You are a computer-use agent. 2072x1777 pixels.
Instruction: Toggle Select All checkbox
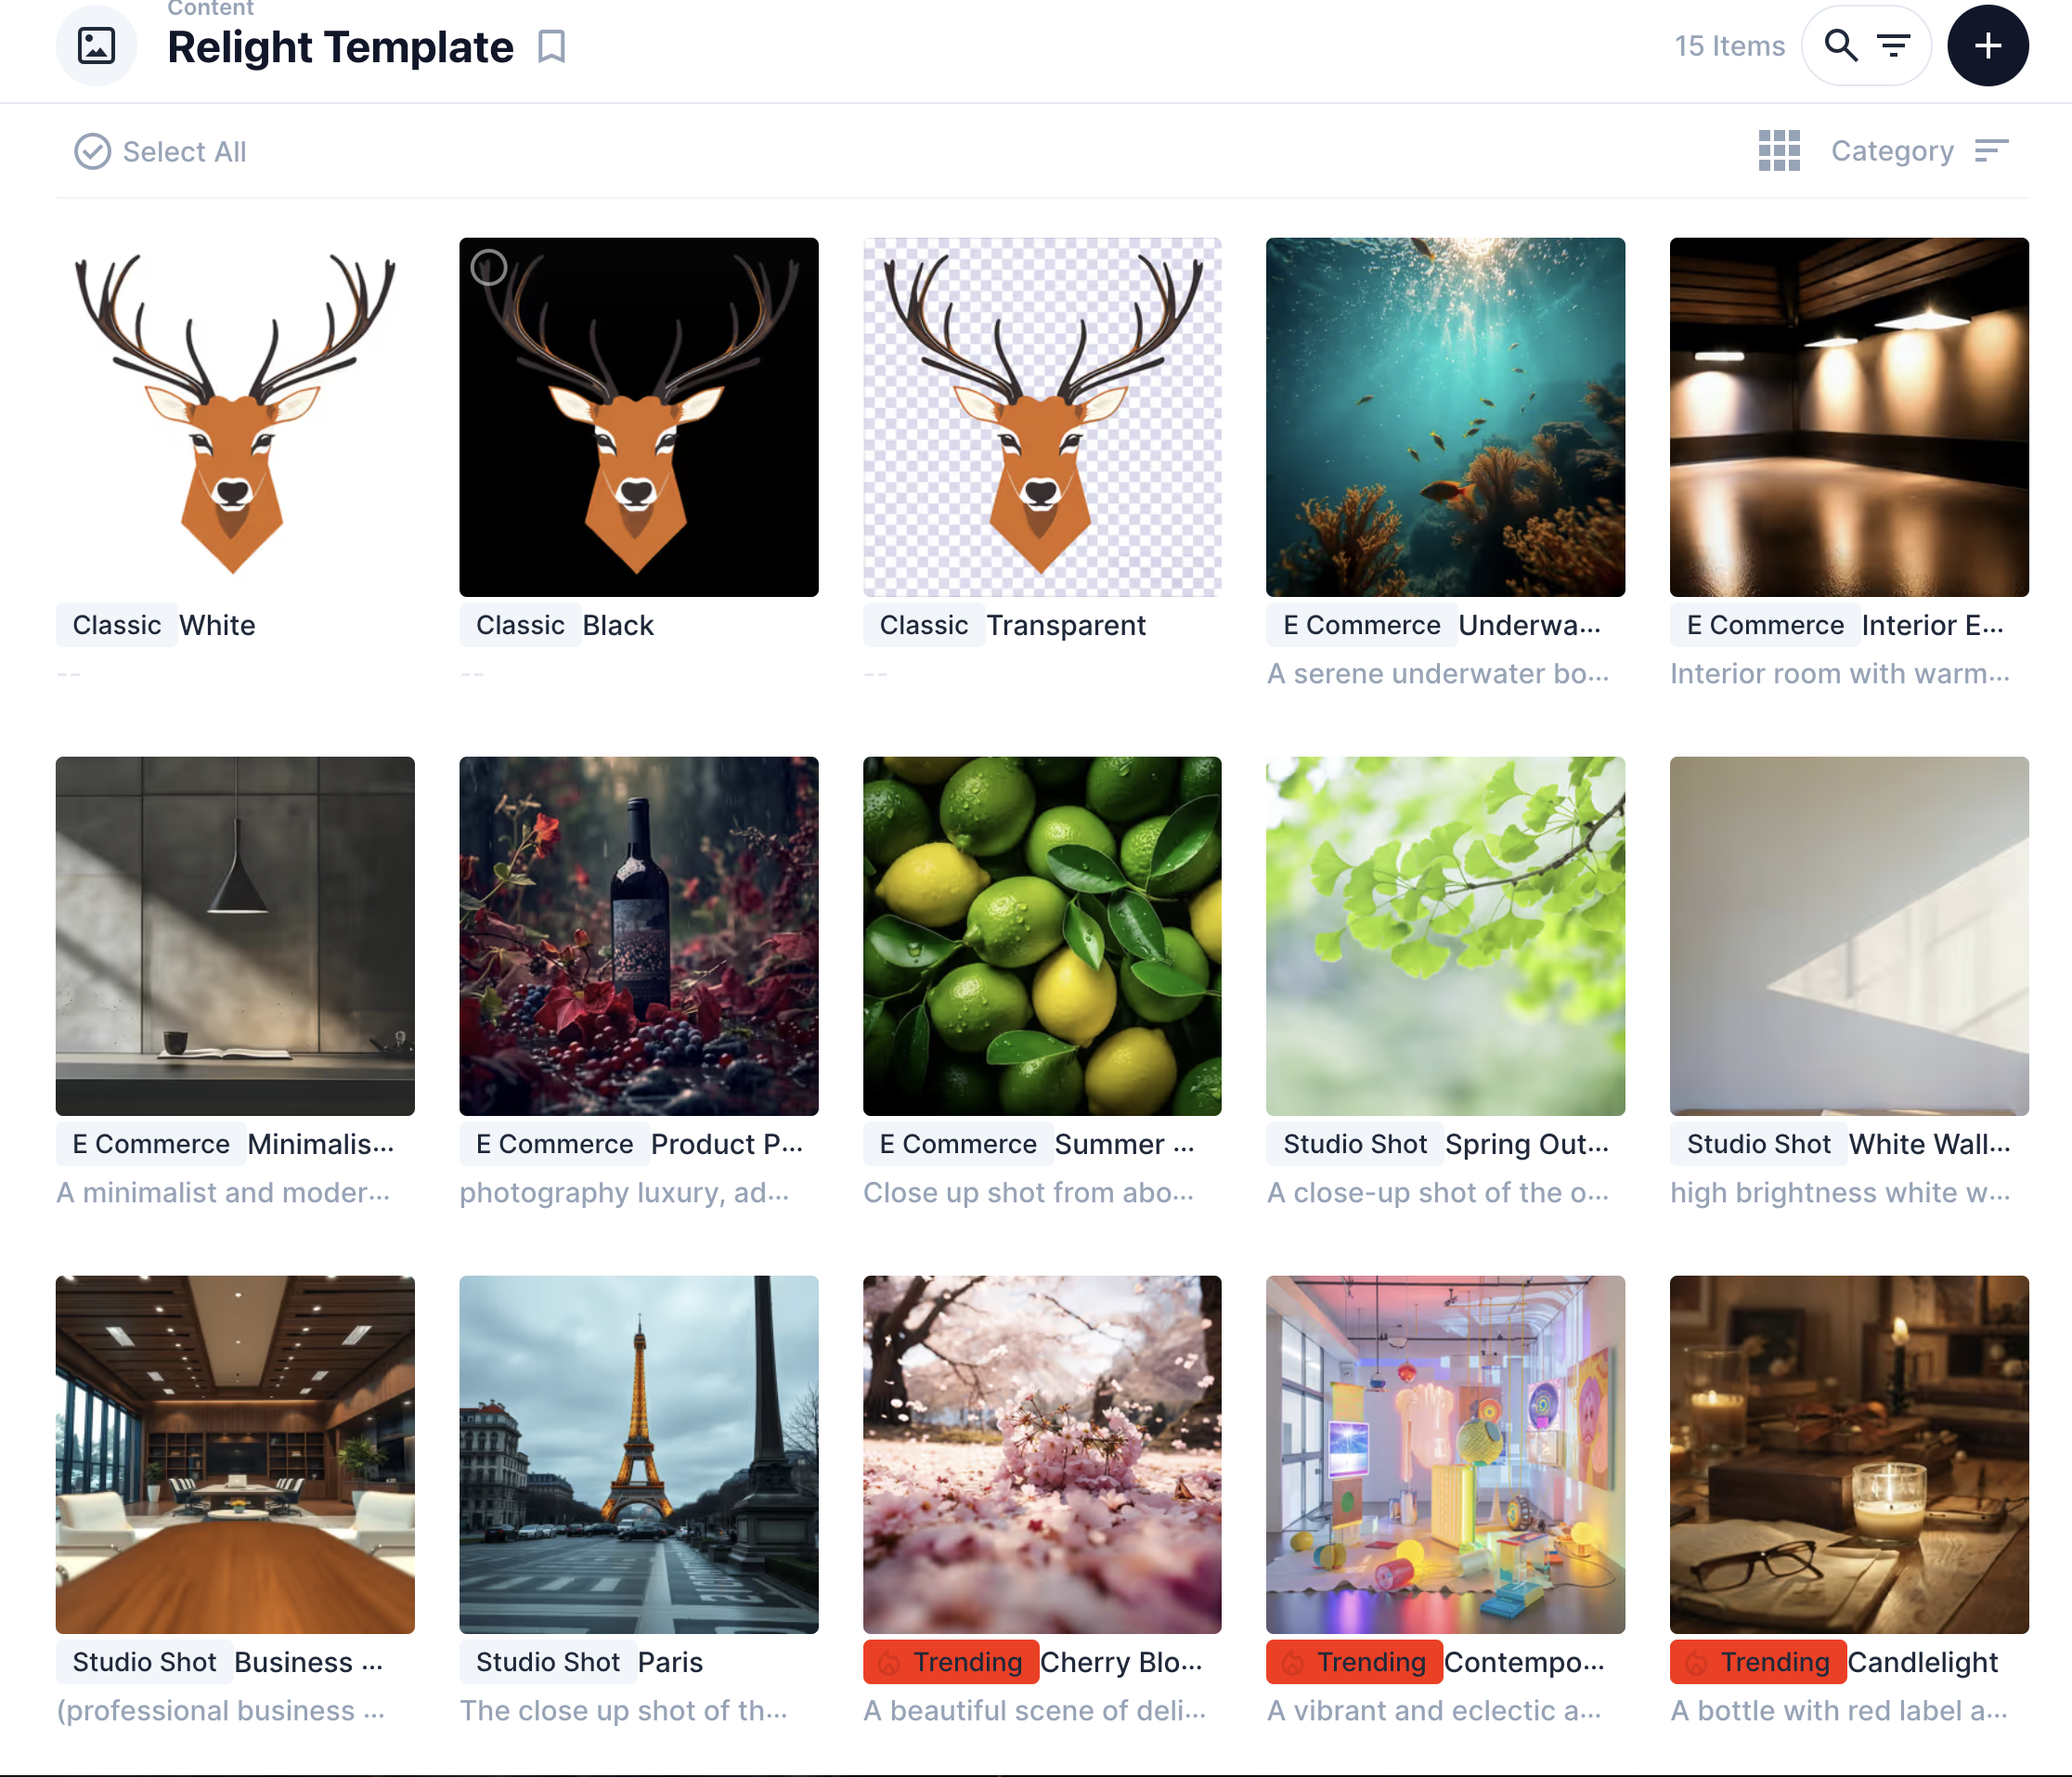coord(92,152)
